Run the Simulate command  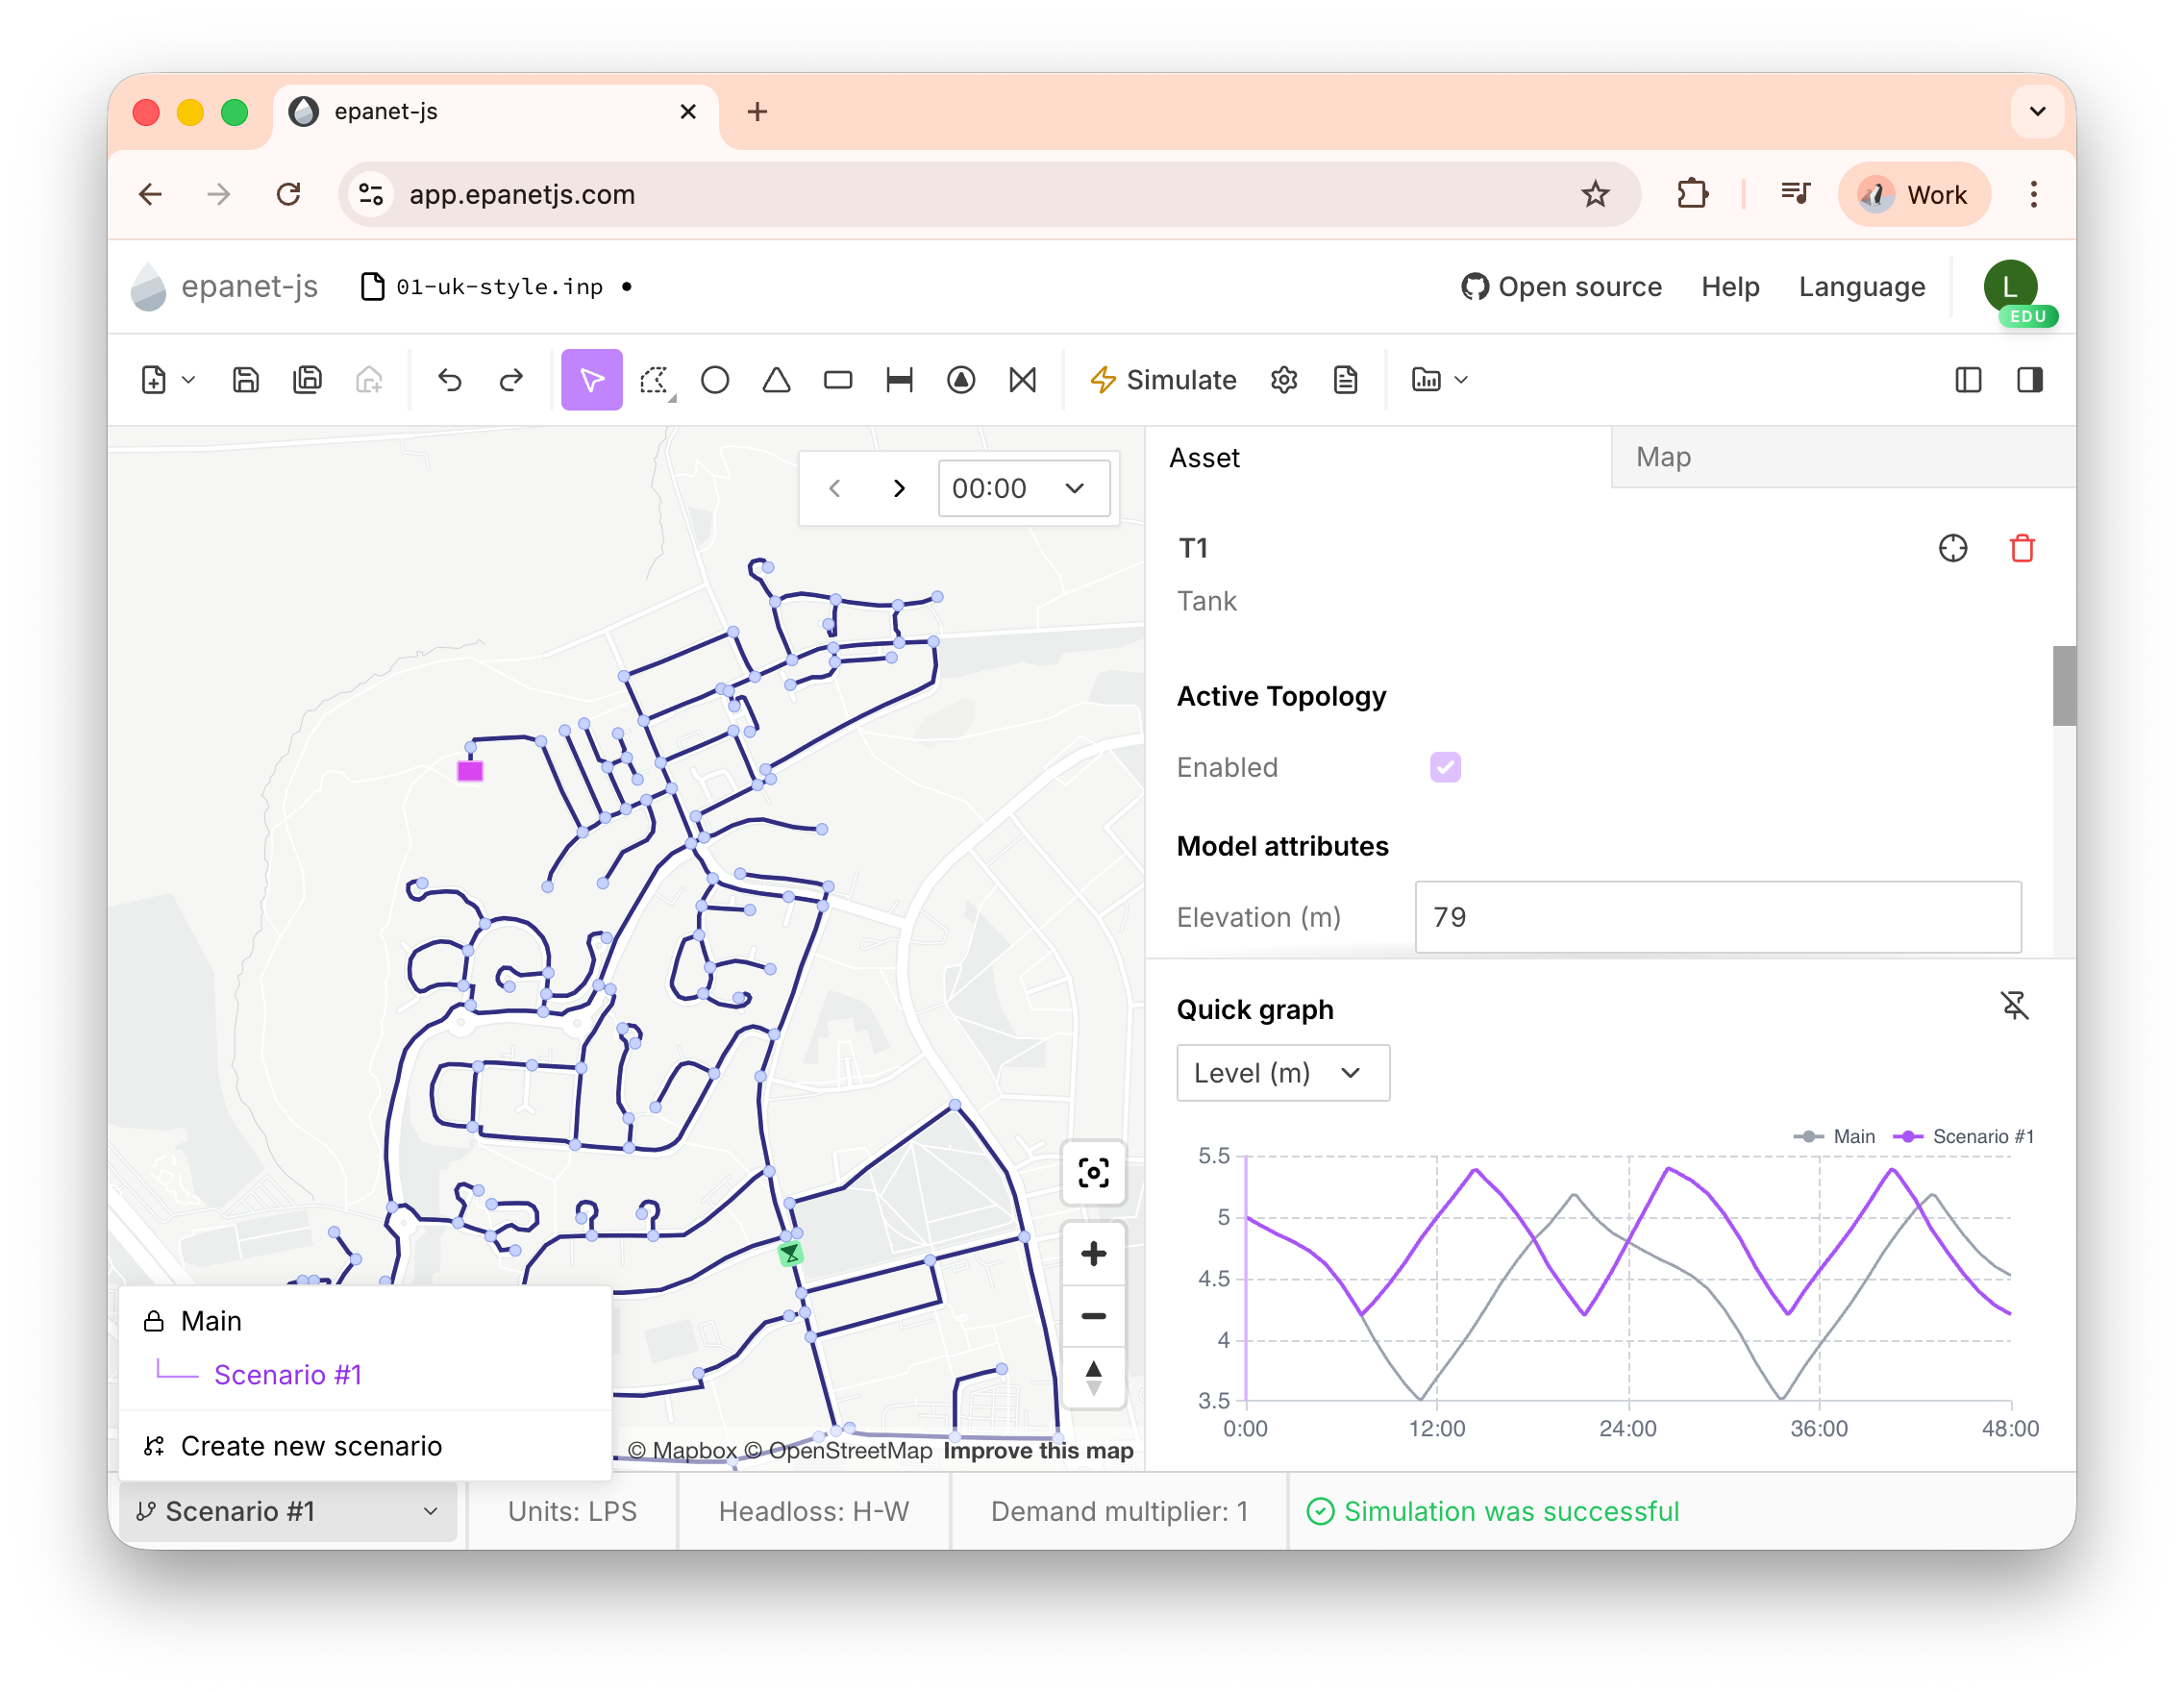pos(1163,380)
